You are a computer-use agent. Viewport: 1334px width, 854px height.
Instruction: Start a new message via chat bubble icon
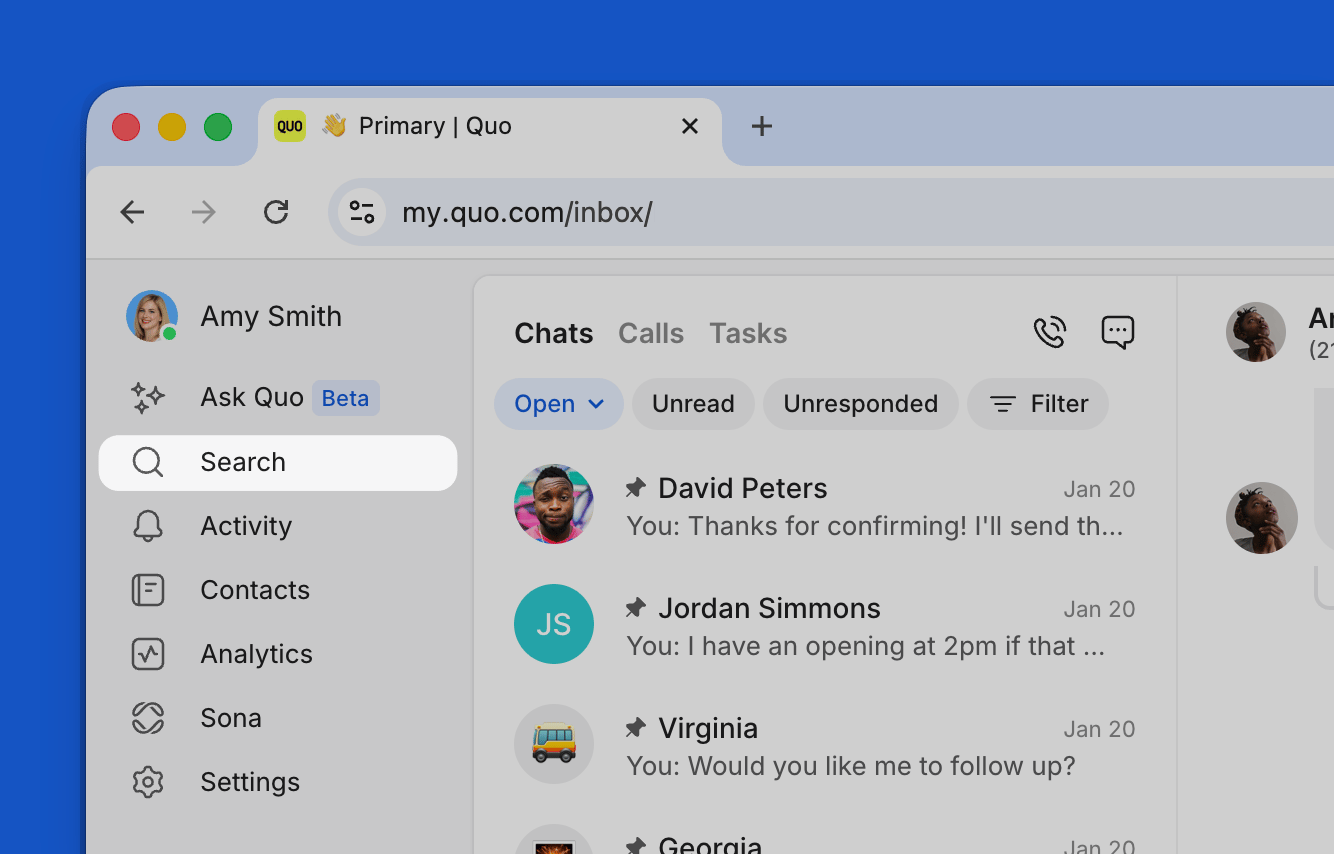(x=1117, y=332)
